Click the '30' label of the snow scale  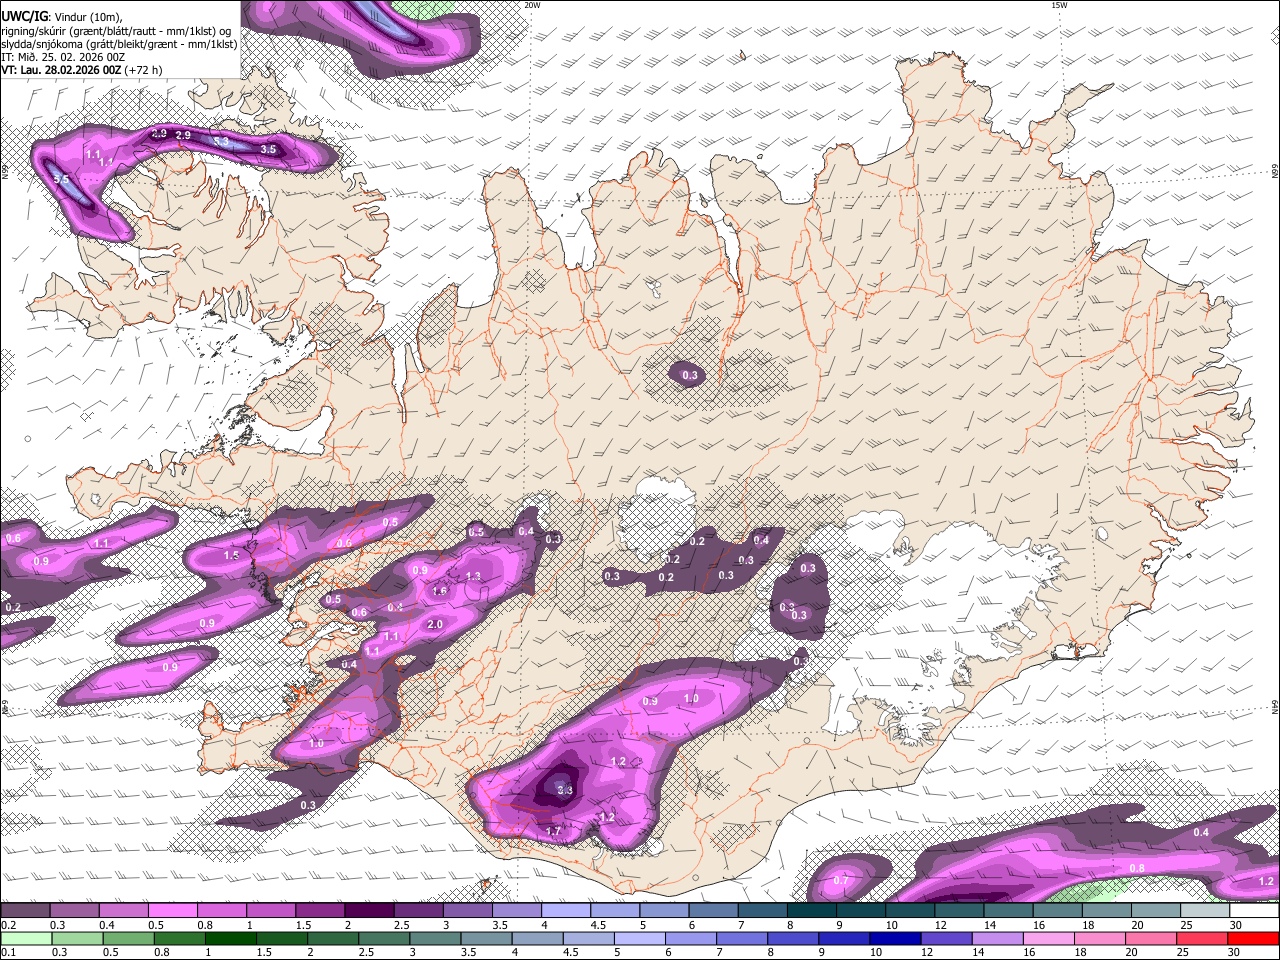click(1236, 925)
